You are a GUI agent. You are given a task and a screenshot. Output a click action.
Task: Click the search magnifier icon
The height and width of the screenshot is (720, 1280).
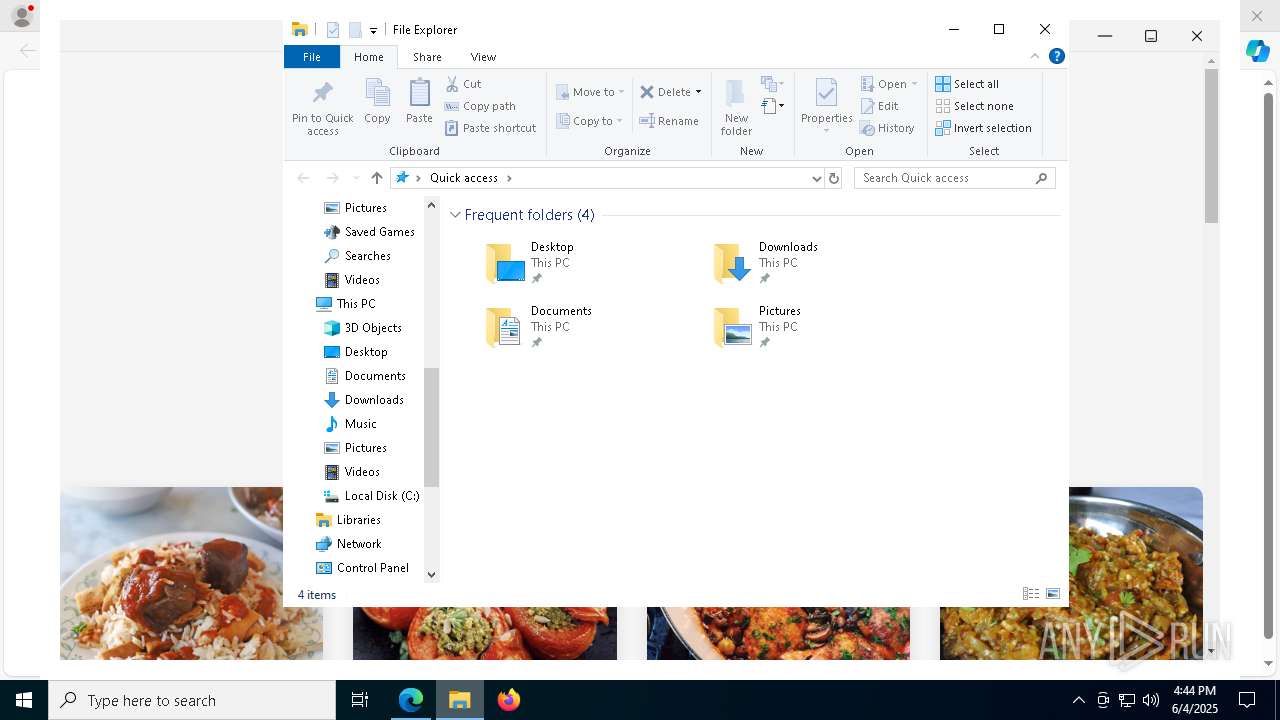1041,178
